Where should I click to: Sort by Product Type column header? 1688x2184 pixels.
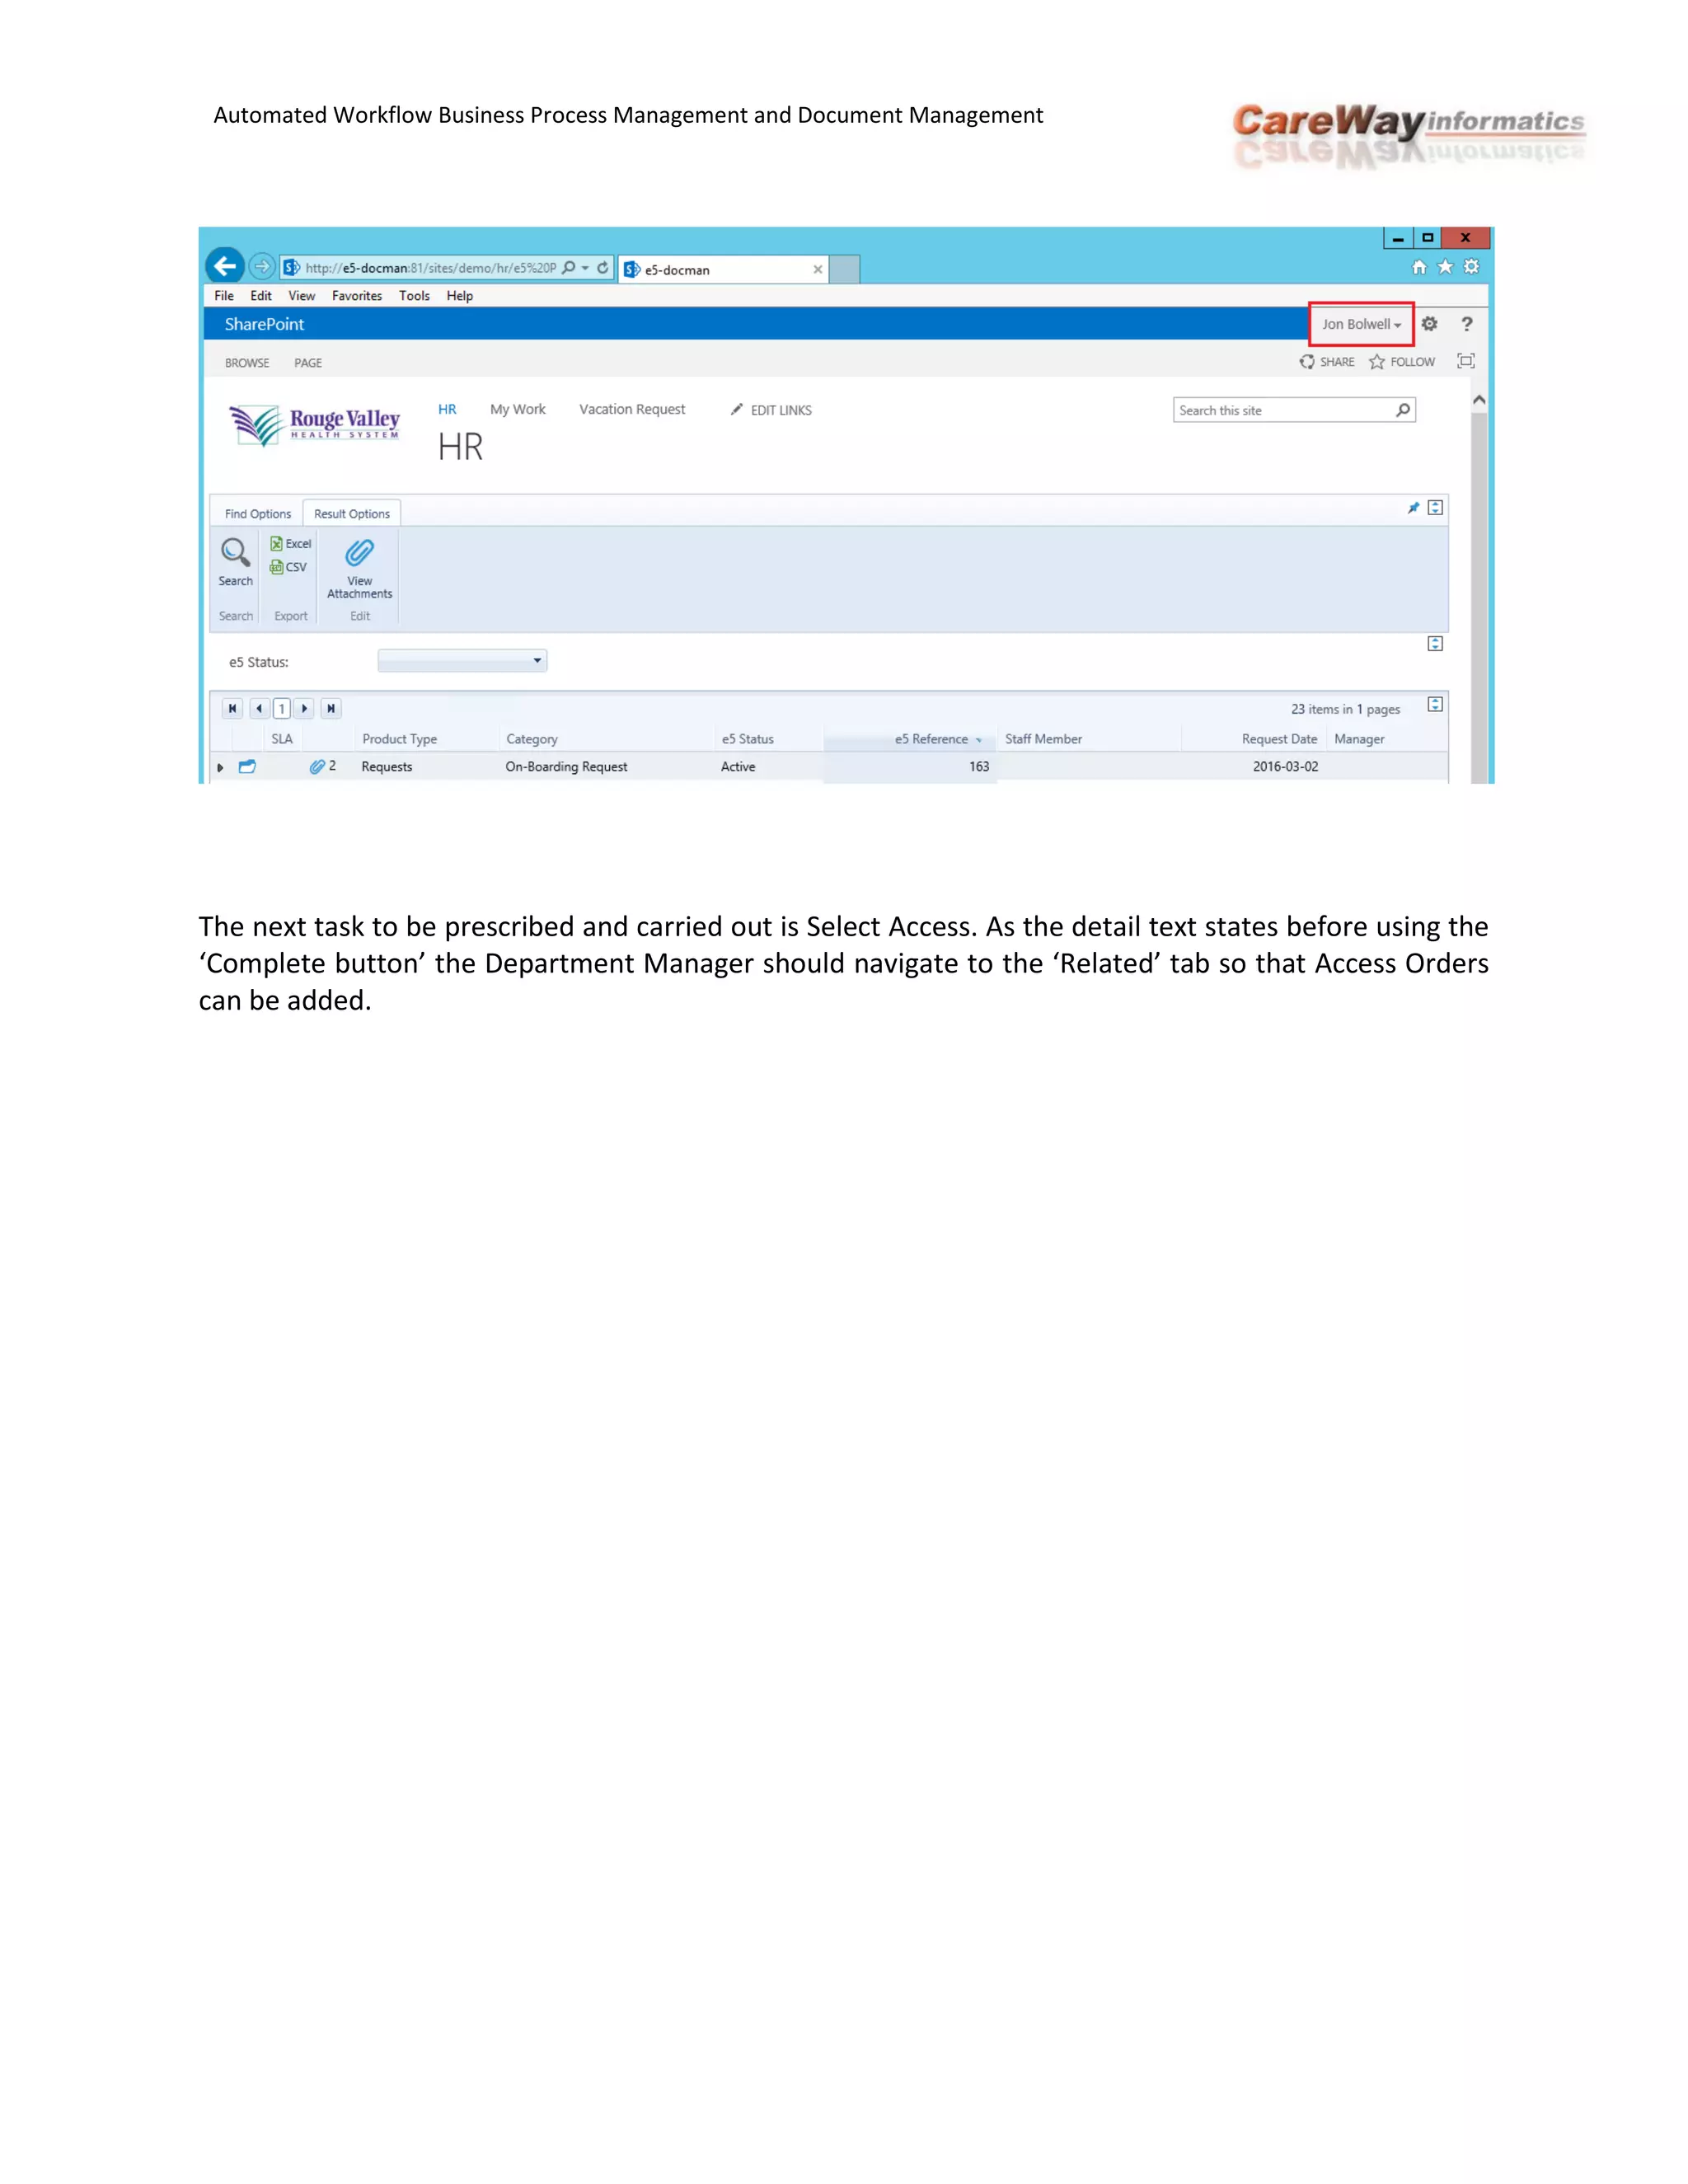(400, 739)
